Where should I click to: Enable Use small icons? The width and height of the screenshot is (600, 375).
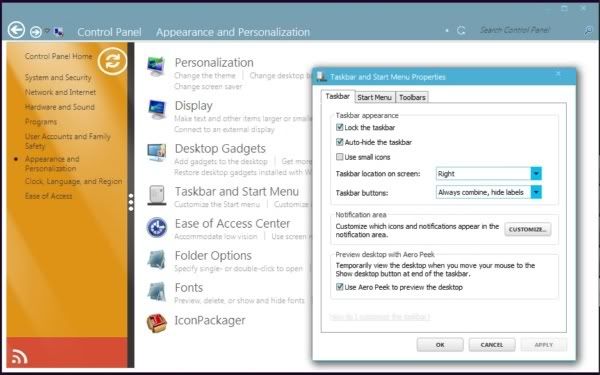click(339, 157)
